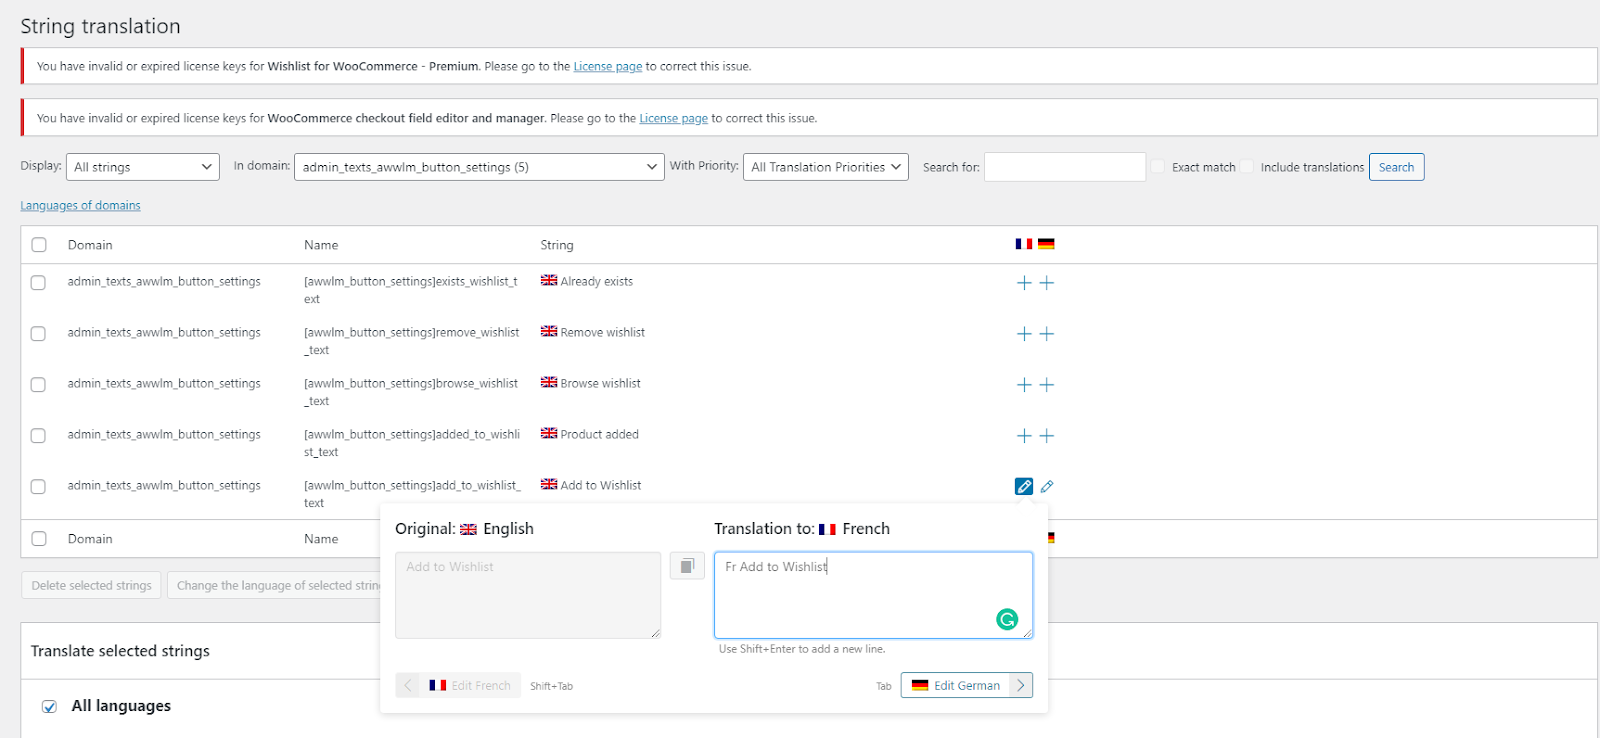The height and width of the screenshot is (738, 1600).
Task: Copy original text to translation icon
Action: (x=687, y=566)
